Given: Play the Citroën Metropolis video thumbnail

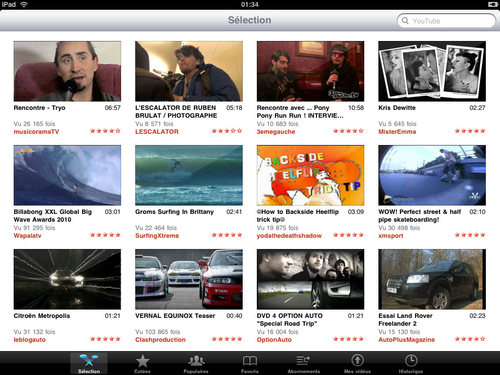Looking at the screenshot, I should coord(67,279).
